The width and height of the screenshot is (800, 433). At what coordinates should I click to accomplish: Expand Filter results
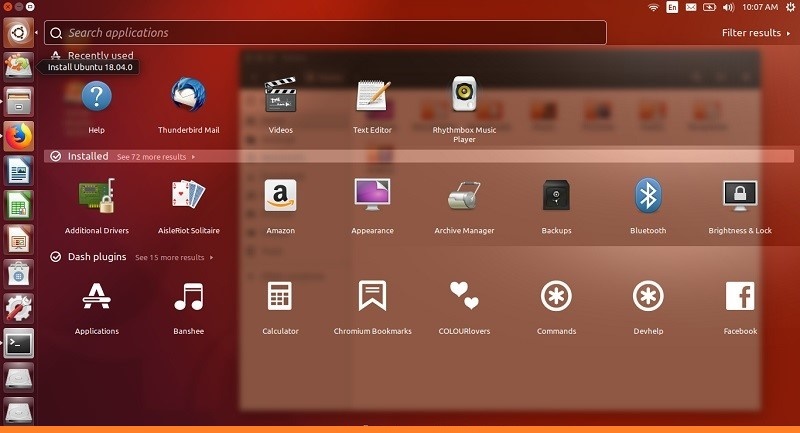[x=756, y=33]
